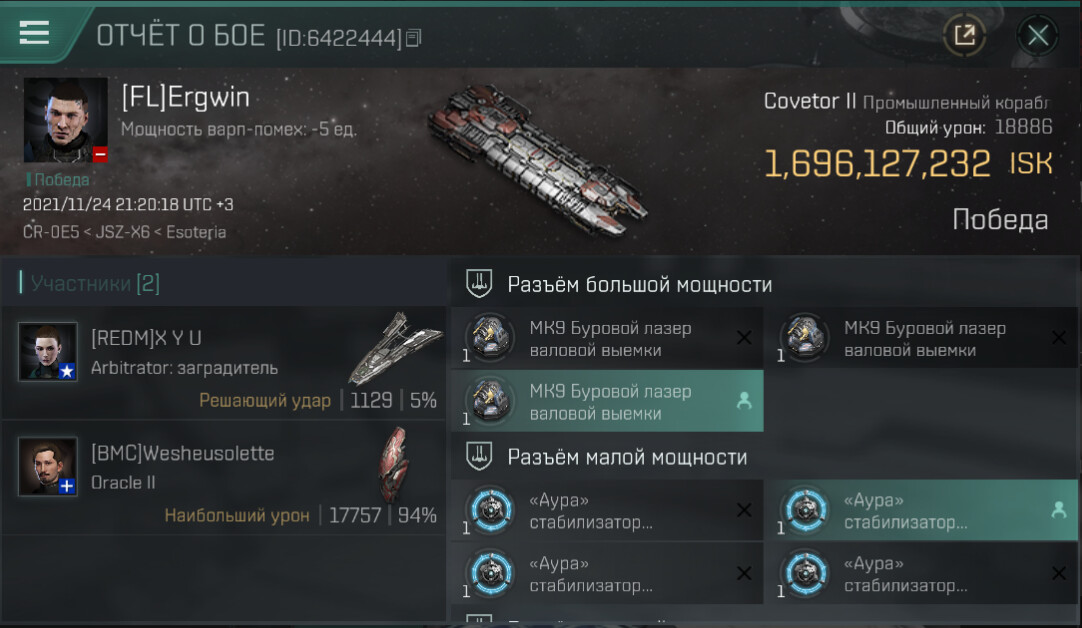The image size is (1082, 628).
Task: Open the hamburger menu
Action: coord(35,32)
